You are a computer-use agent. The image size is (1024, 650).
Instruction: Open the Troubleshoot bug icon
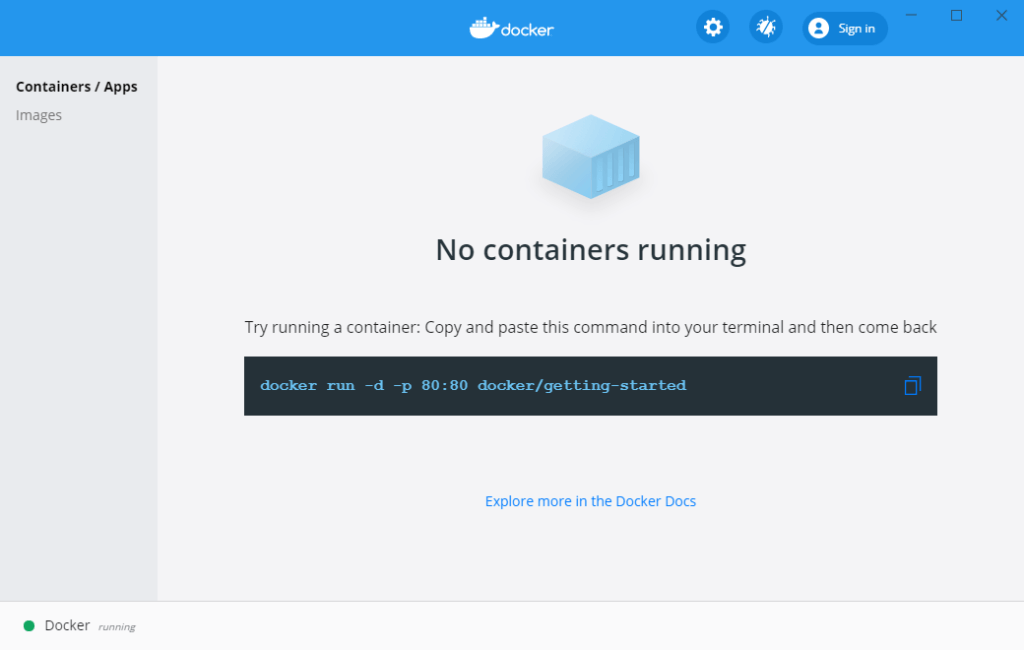(x=765, y=27)
